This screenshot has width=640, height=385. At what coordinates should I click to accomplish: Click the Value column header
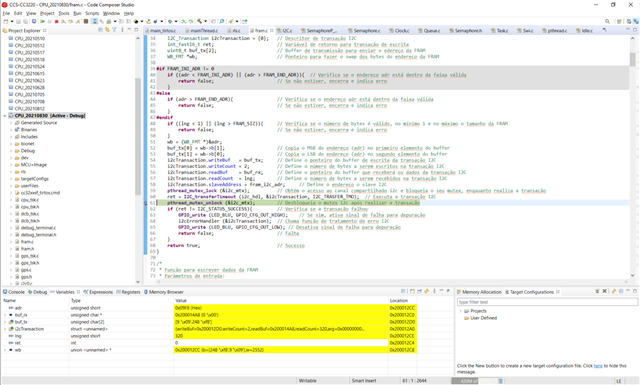click(180, 300)
